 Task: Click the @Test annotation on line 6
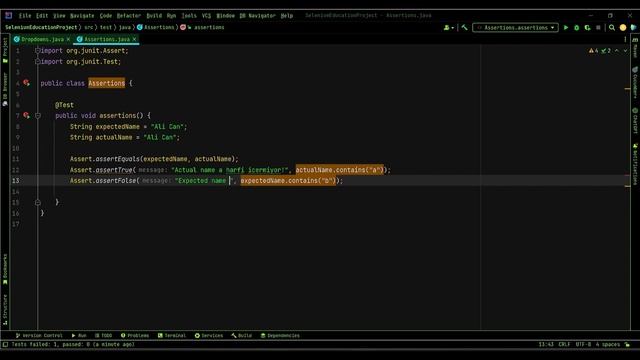[x=64, y=105]
